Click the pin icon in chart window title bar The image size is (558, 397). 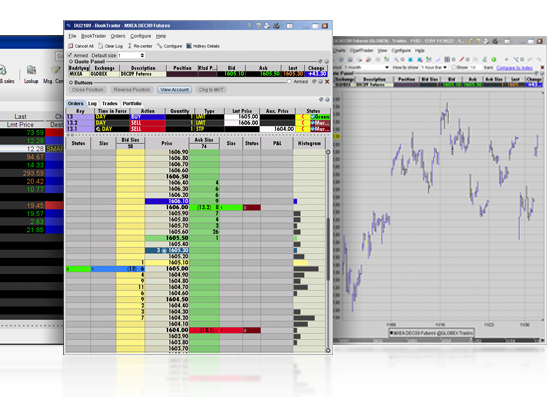click(470, 41)
